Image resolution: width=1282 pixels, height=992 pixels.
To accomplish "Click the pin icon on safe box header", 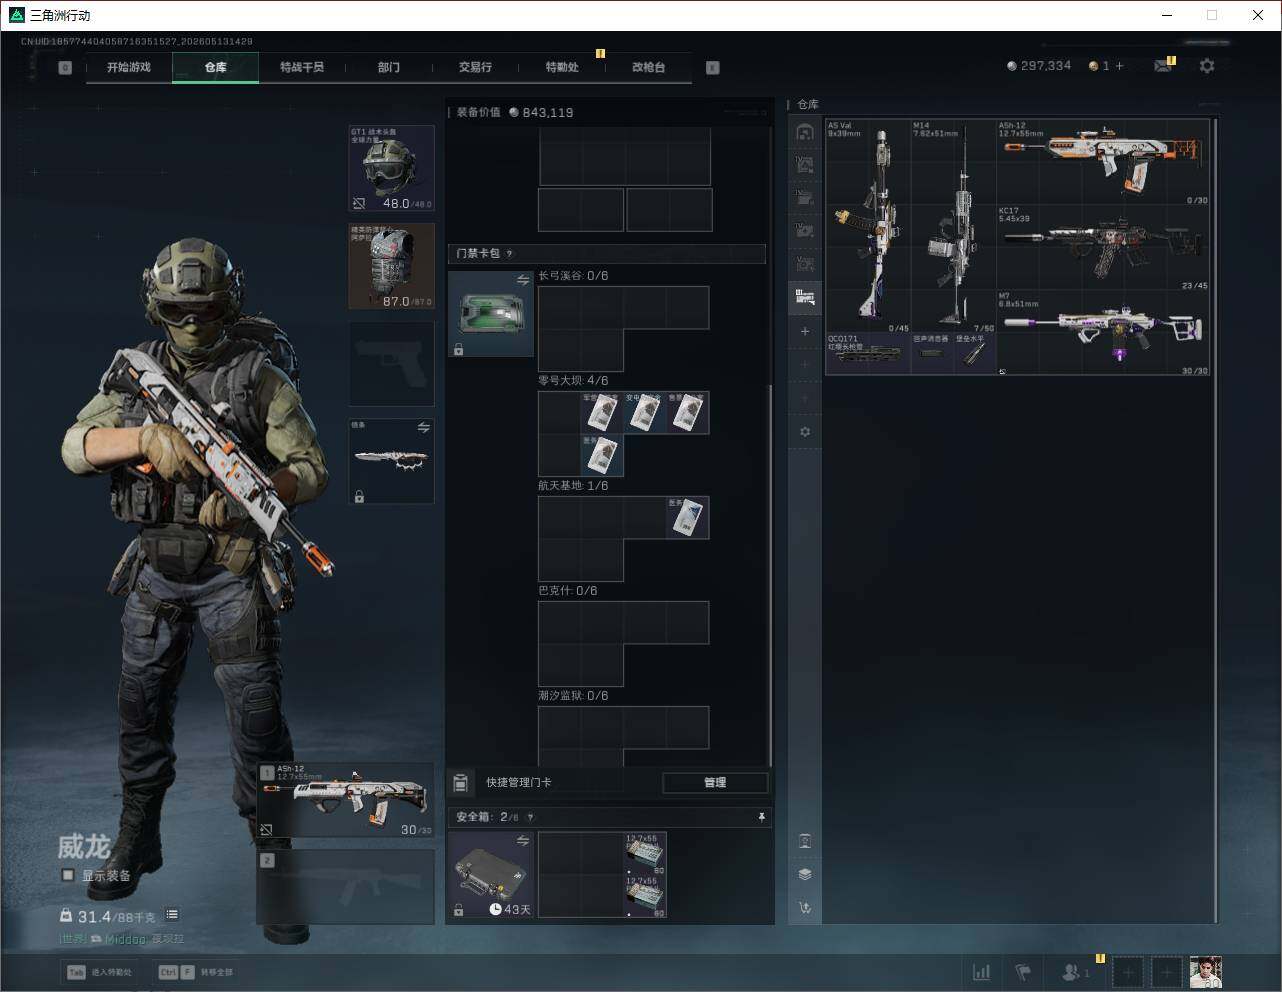I will click(x=761, y=817).
